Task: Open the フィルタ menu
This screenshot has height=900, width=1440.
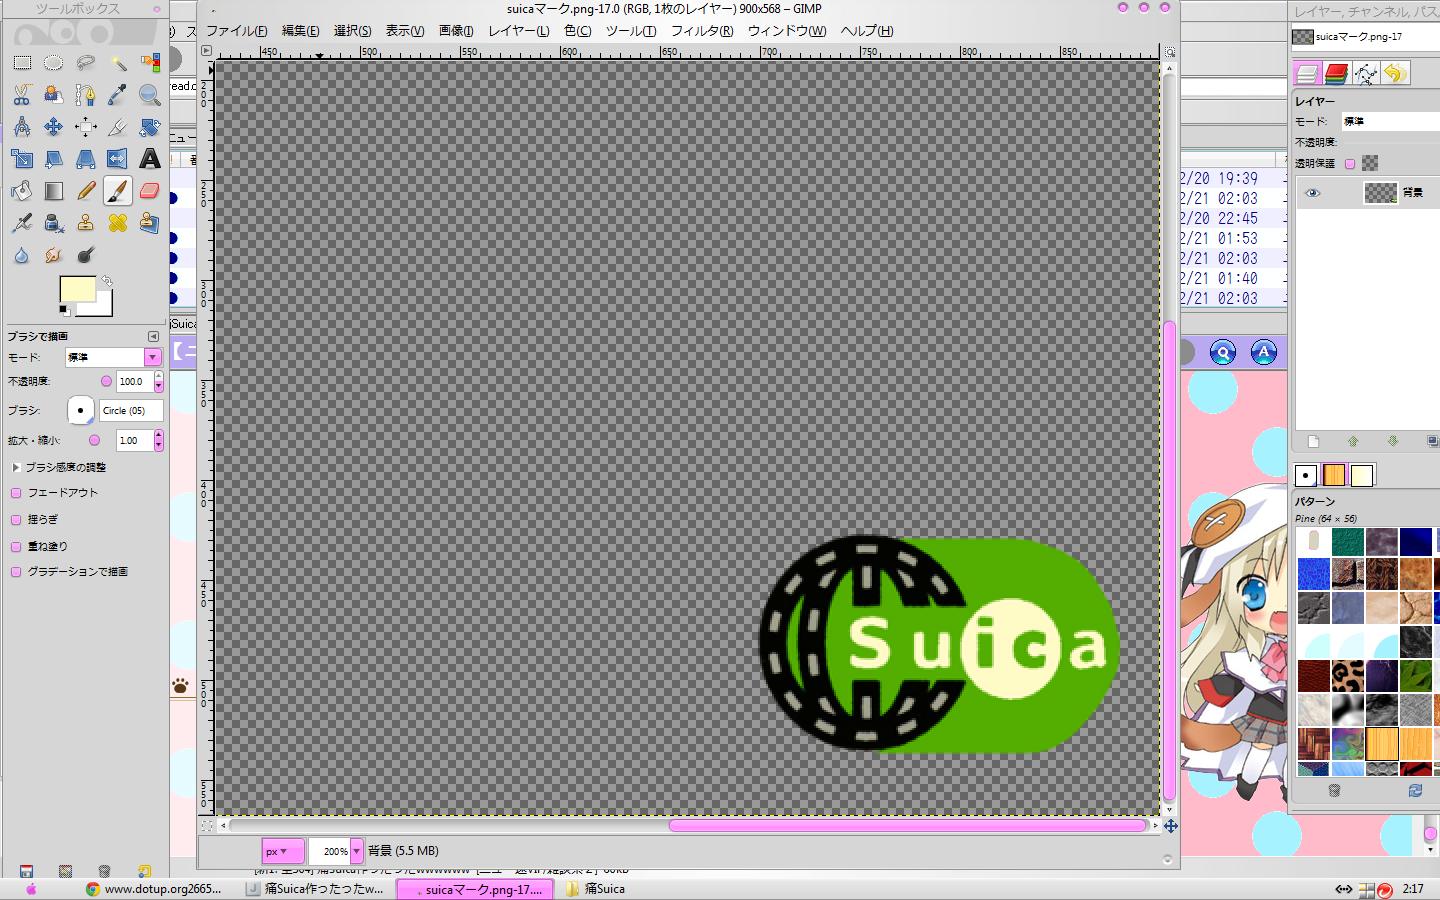Action: [x=701, y=31]
